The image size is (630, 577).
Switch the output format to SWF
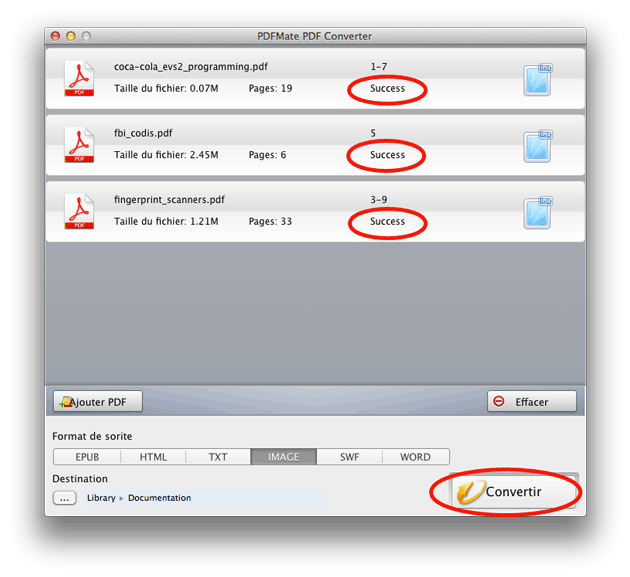(350, 457)
